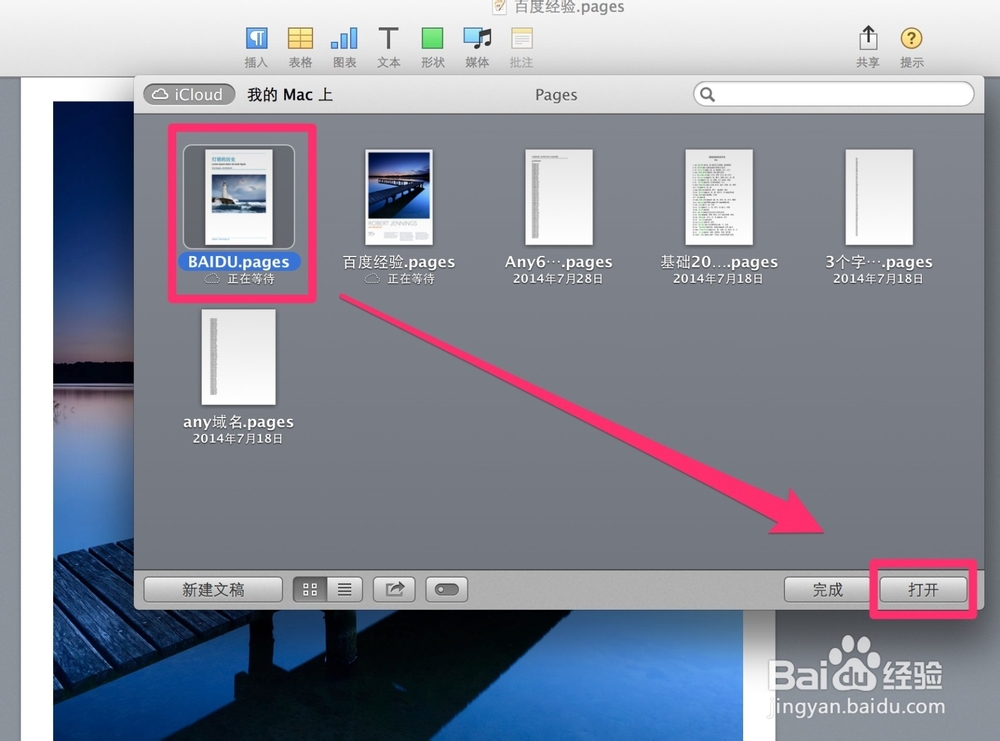The width and height of the screenshot is (1000, 741).
Task: Show the Tips (提示) help icon
Action: pos(911,38)
